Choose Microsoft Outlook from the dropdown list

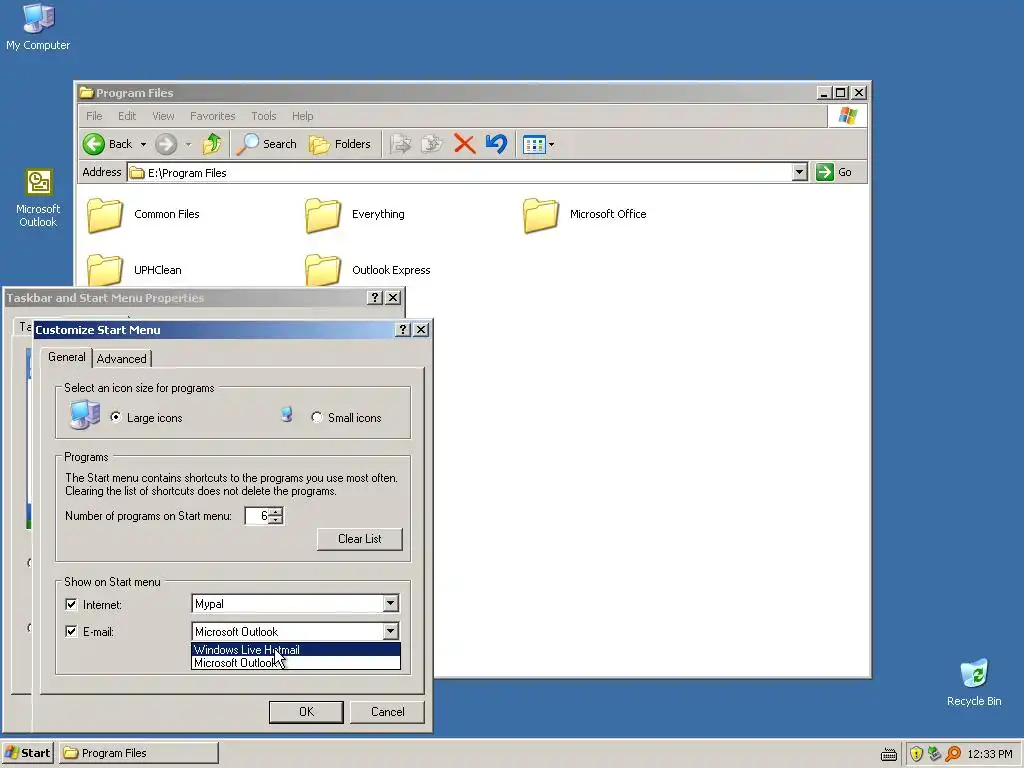coord(296,663)
